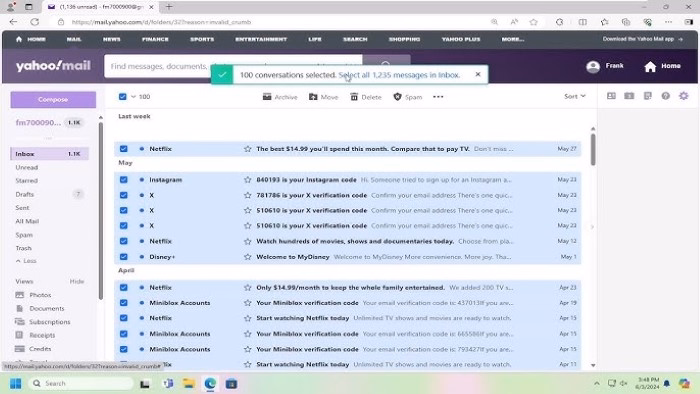Open the Contacts icon in right rail
This screenshot has width=700, height=394.
(x=611, y=96)
